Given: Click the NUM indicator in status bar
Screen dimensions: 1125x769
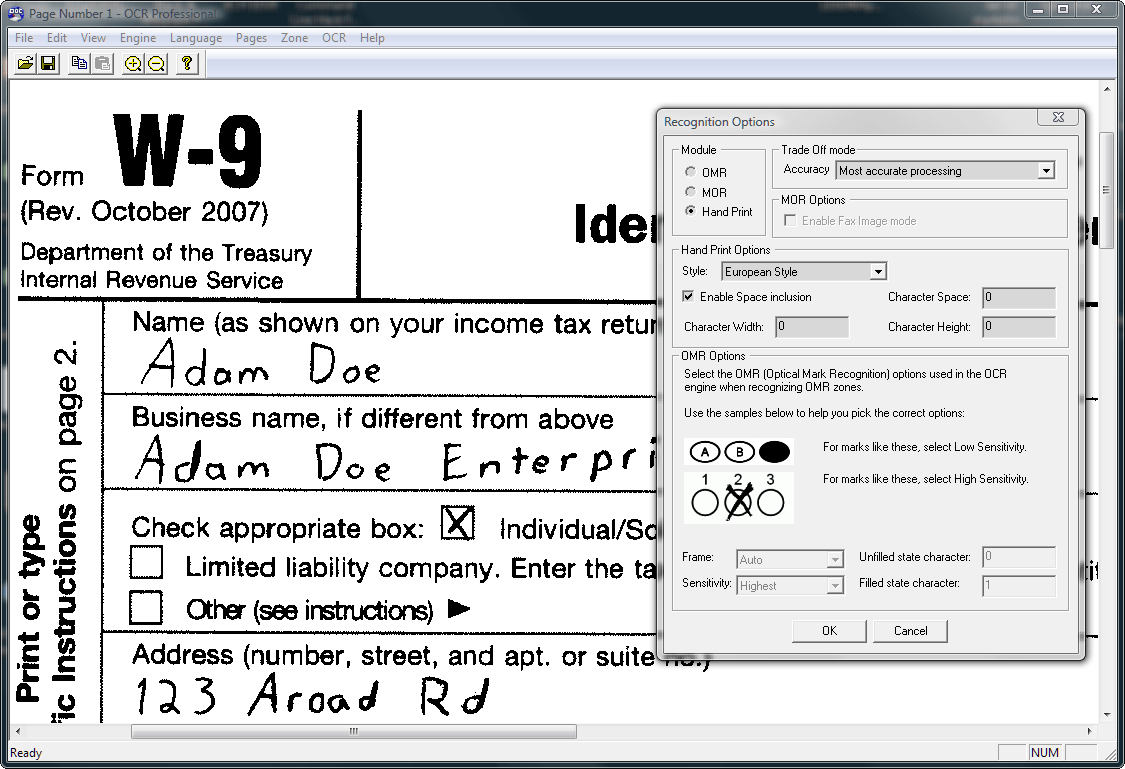Looking at the screenshot, I should pyautogui.click(x=1045, y=753).
